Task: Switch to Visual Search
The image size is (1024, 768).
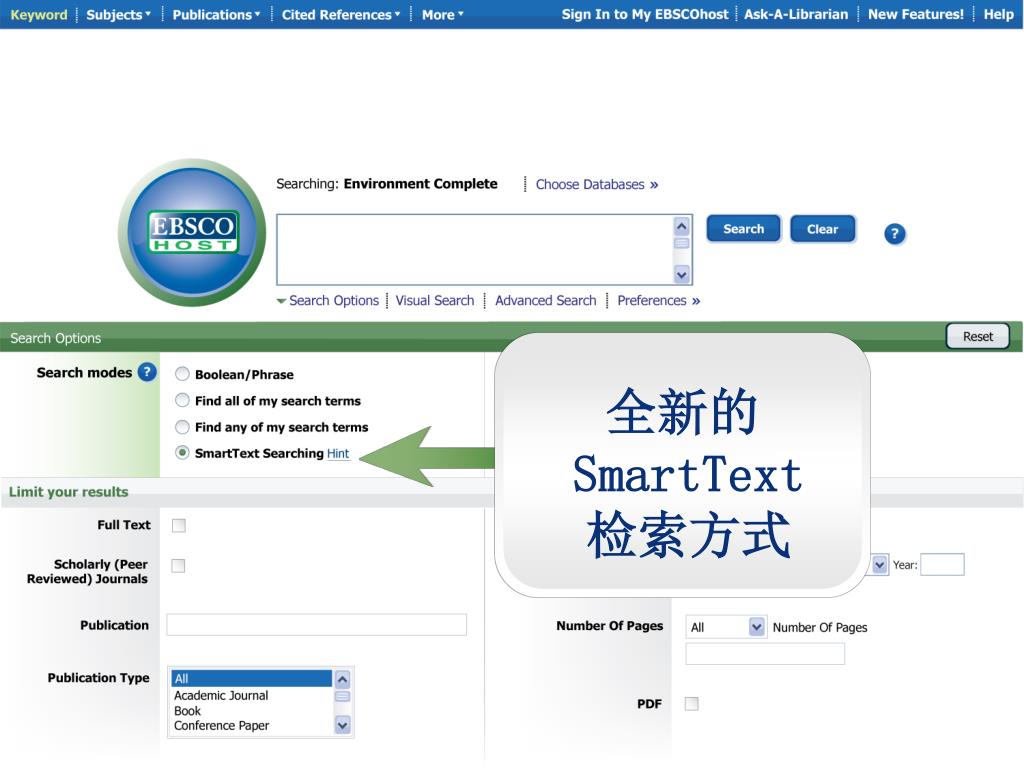Action: pos(435,300)
